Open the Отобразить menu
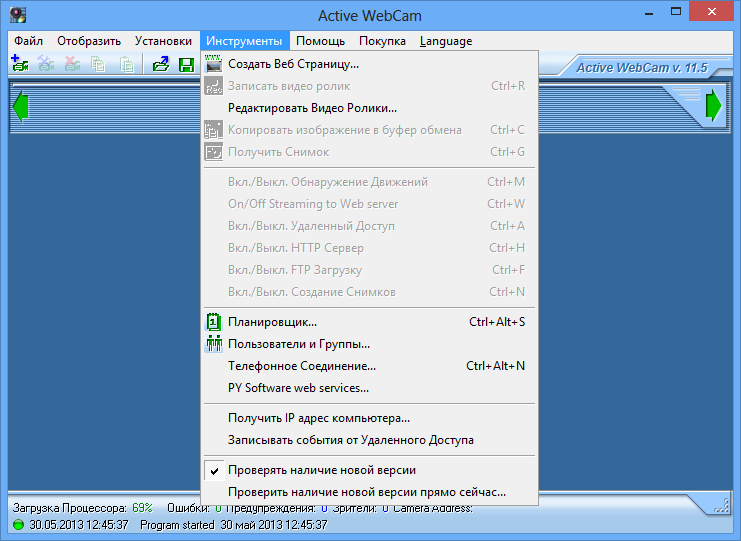The width and height of the screenshot is (741, 541). (x=89, y=41)
